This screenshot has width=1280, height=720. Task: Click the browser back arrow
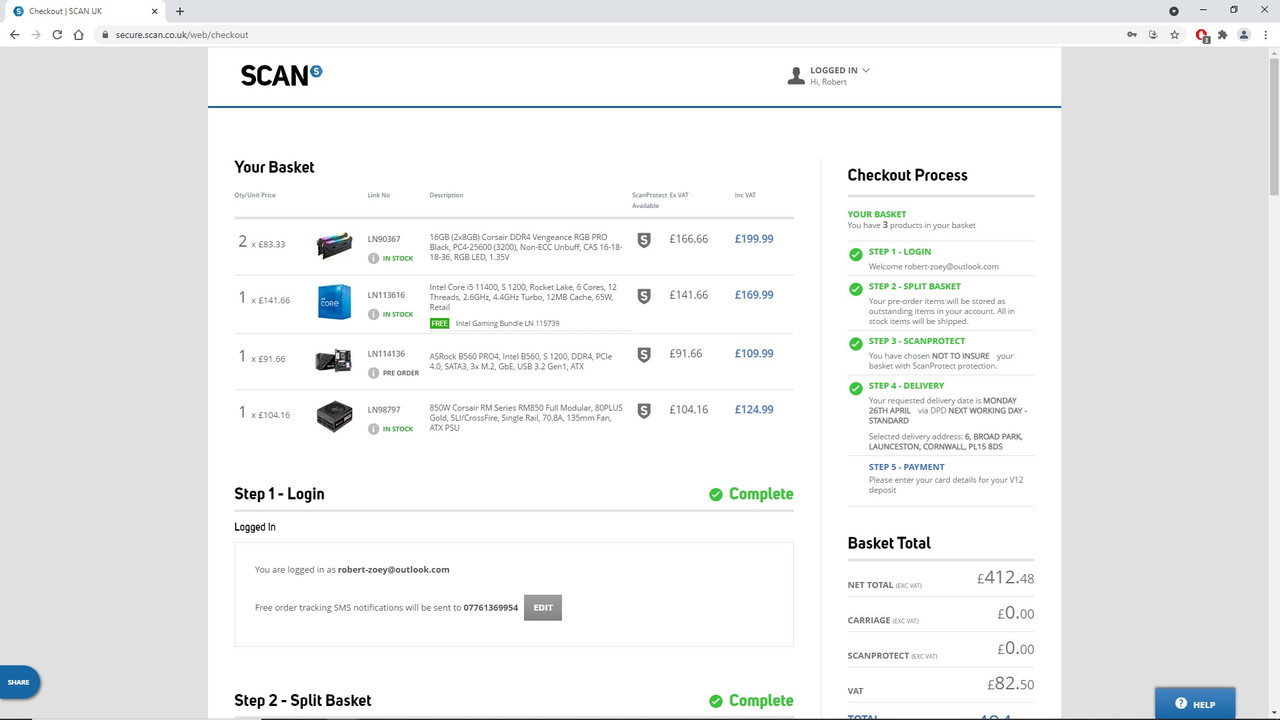pyautogui.click(x=14, y=34)
